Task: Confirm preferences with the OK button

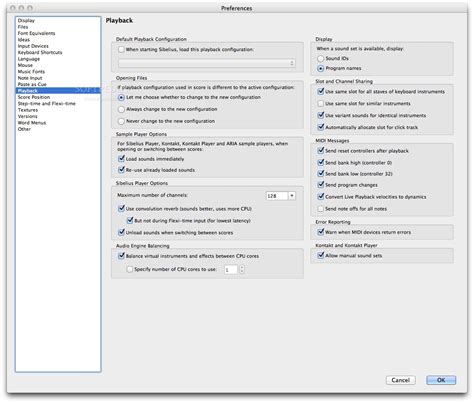Action: [441, 380]
